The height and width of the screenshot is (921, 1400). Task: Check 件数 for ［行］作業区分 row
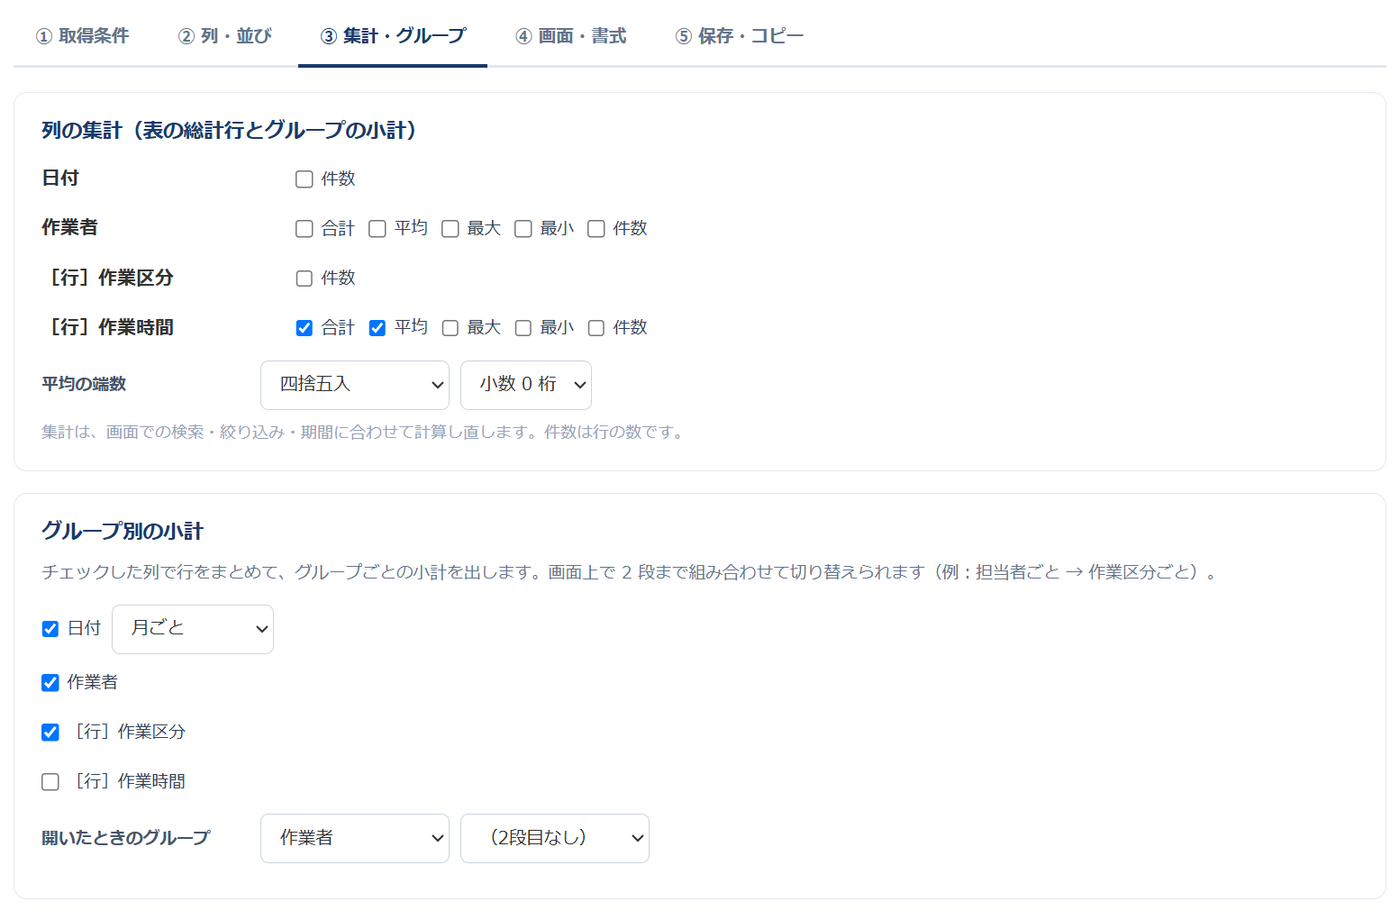point(304,278)
